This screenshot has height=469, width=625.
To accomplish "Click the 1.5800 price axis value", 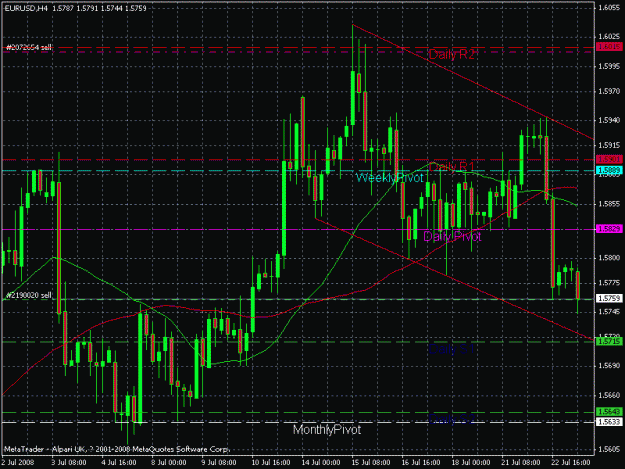I will [609, 258].
